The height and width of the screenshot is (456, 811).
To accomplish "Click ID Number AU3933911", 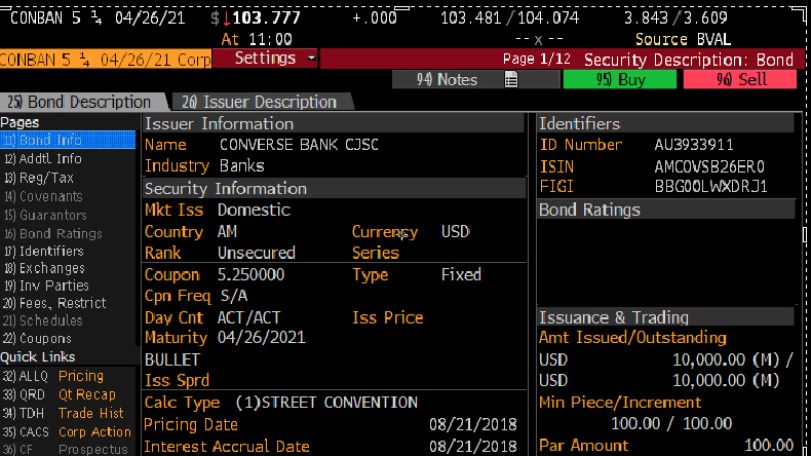I will pos(694,144).
